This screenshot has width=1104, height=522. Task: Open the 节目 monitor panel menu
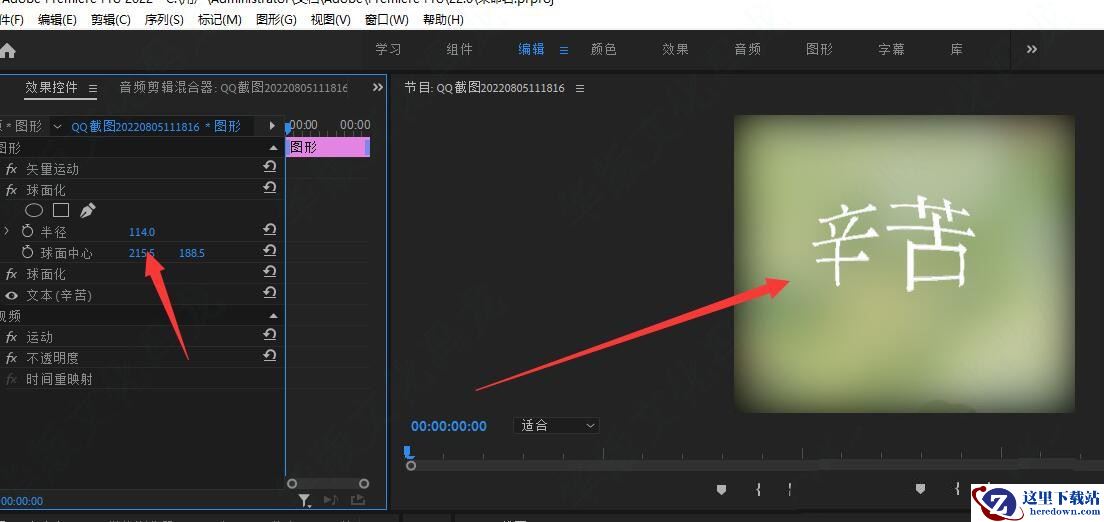580,89
